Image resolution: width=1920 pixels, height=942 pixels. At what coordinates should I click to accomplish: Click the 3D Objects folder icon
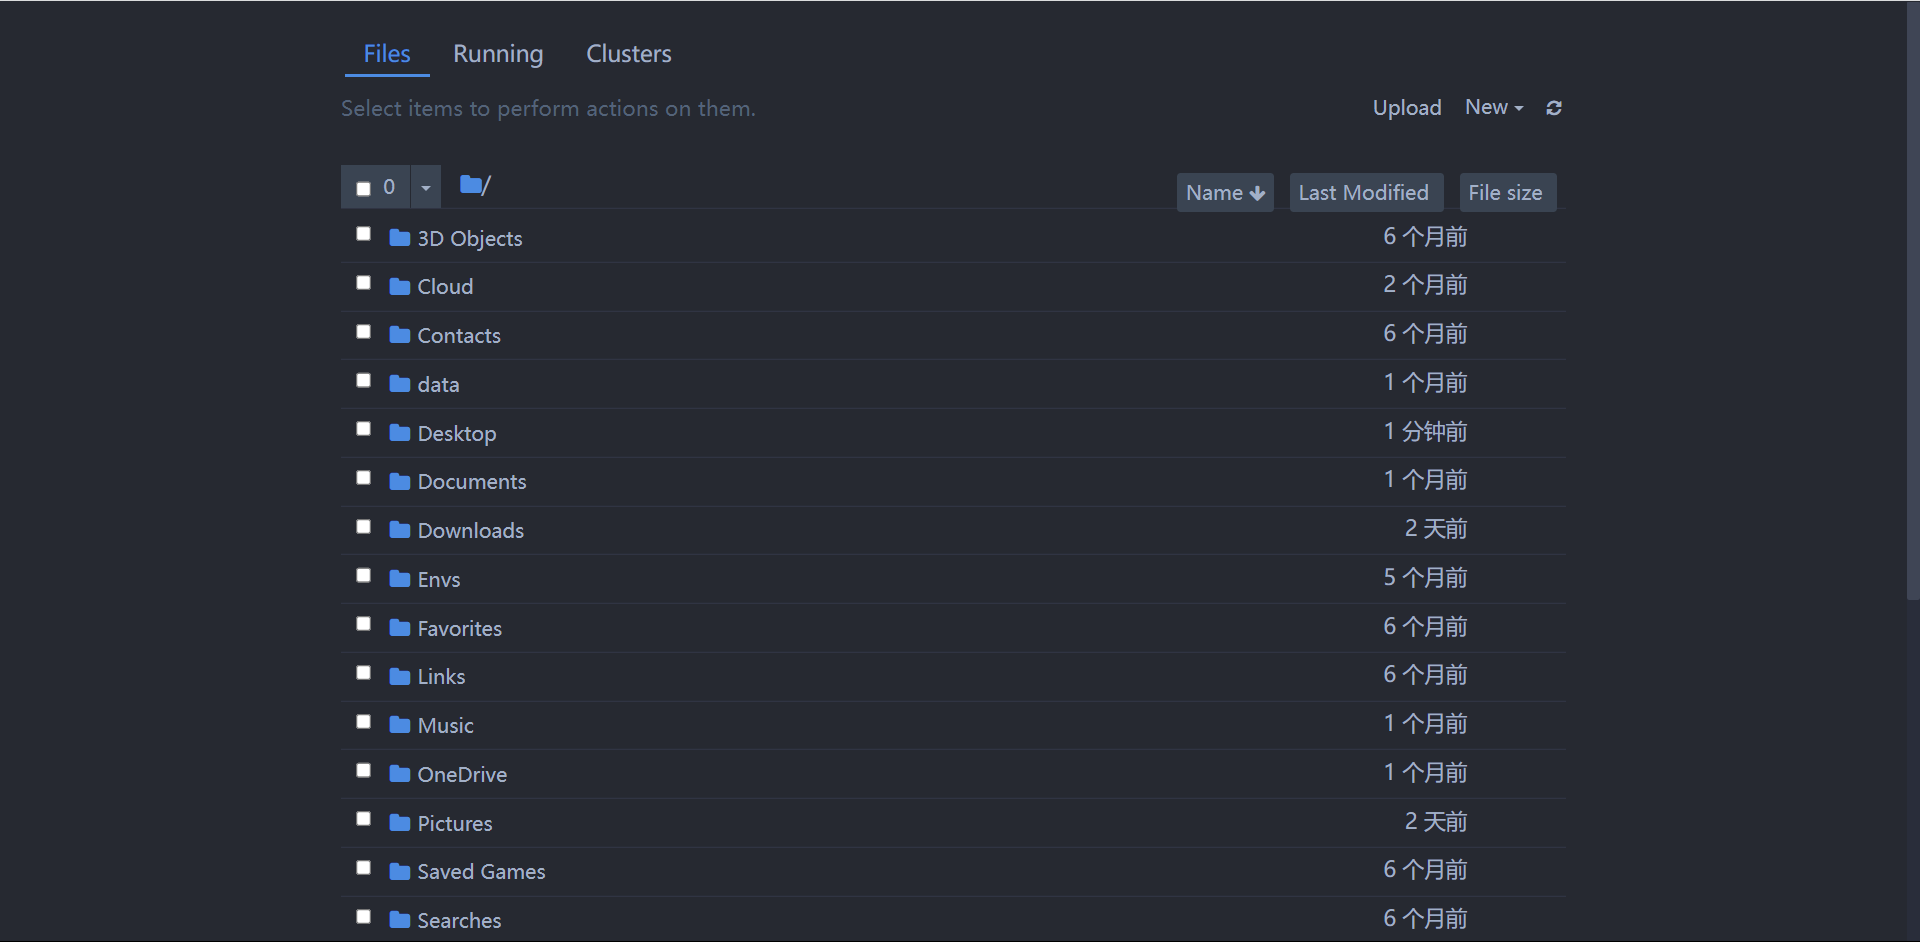click(x=400, y=238)
